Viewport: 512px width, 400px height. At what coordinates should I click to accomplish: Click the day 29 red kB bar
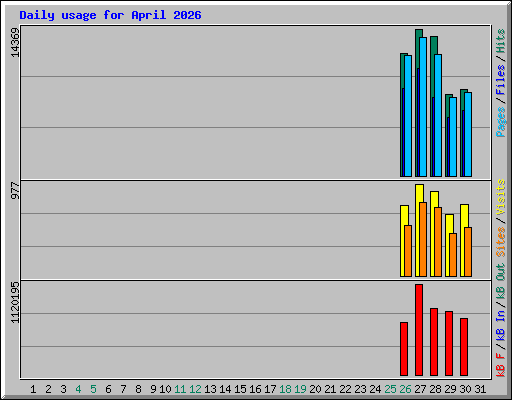point(449,343)
